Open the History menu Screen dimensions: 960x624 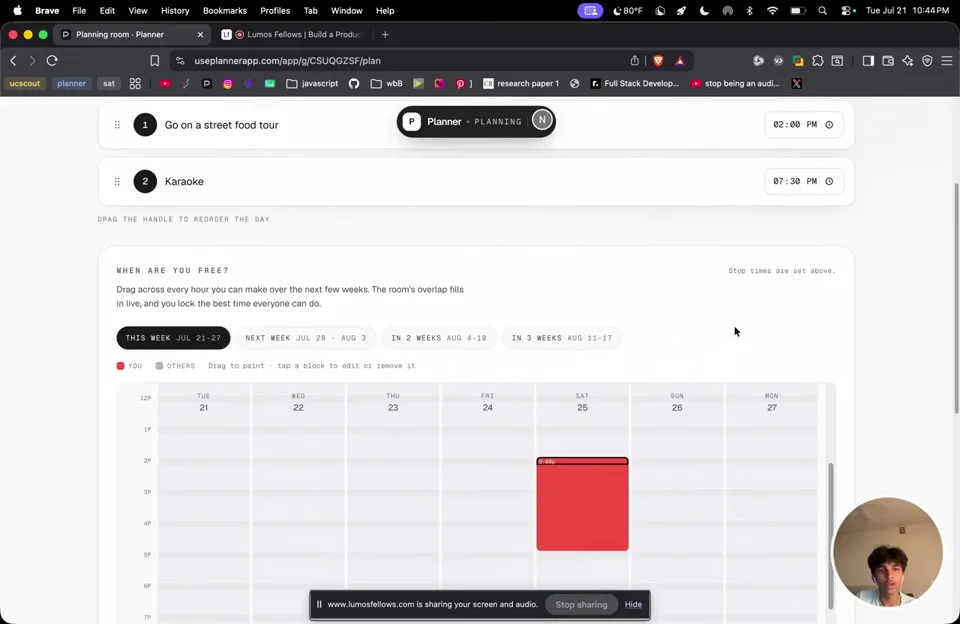pos(175,10)
